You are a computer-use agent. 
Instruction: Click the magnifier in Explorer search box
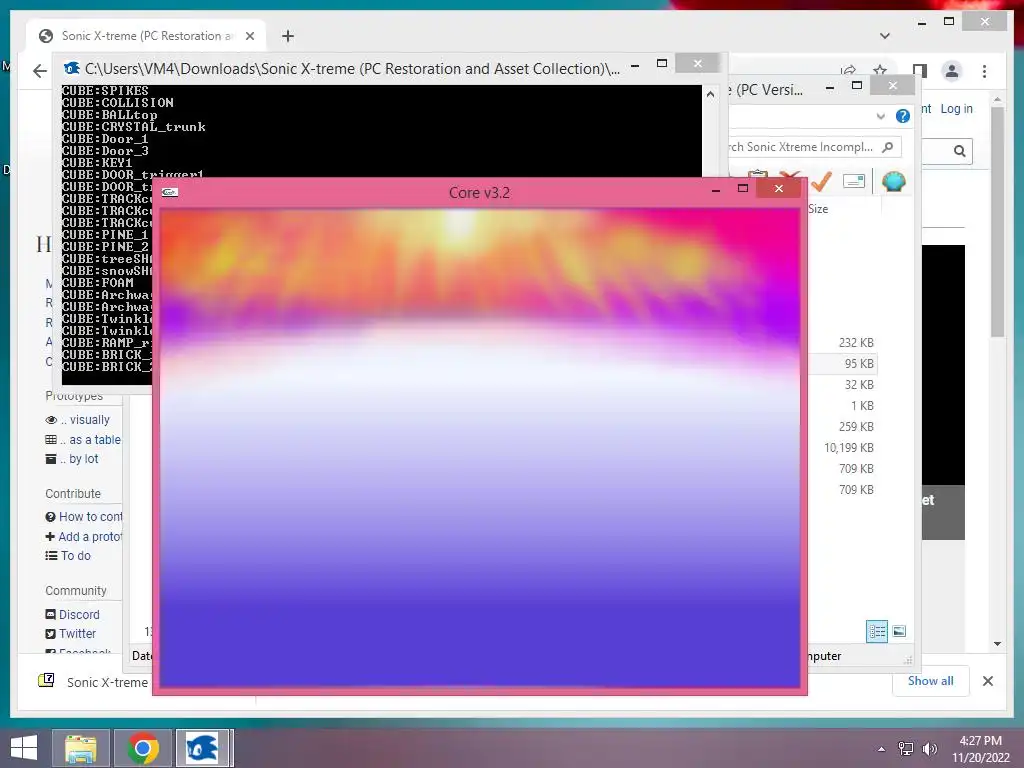click(888, 147)
